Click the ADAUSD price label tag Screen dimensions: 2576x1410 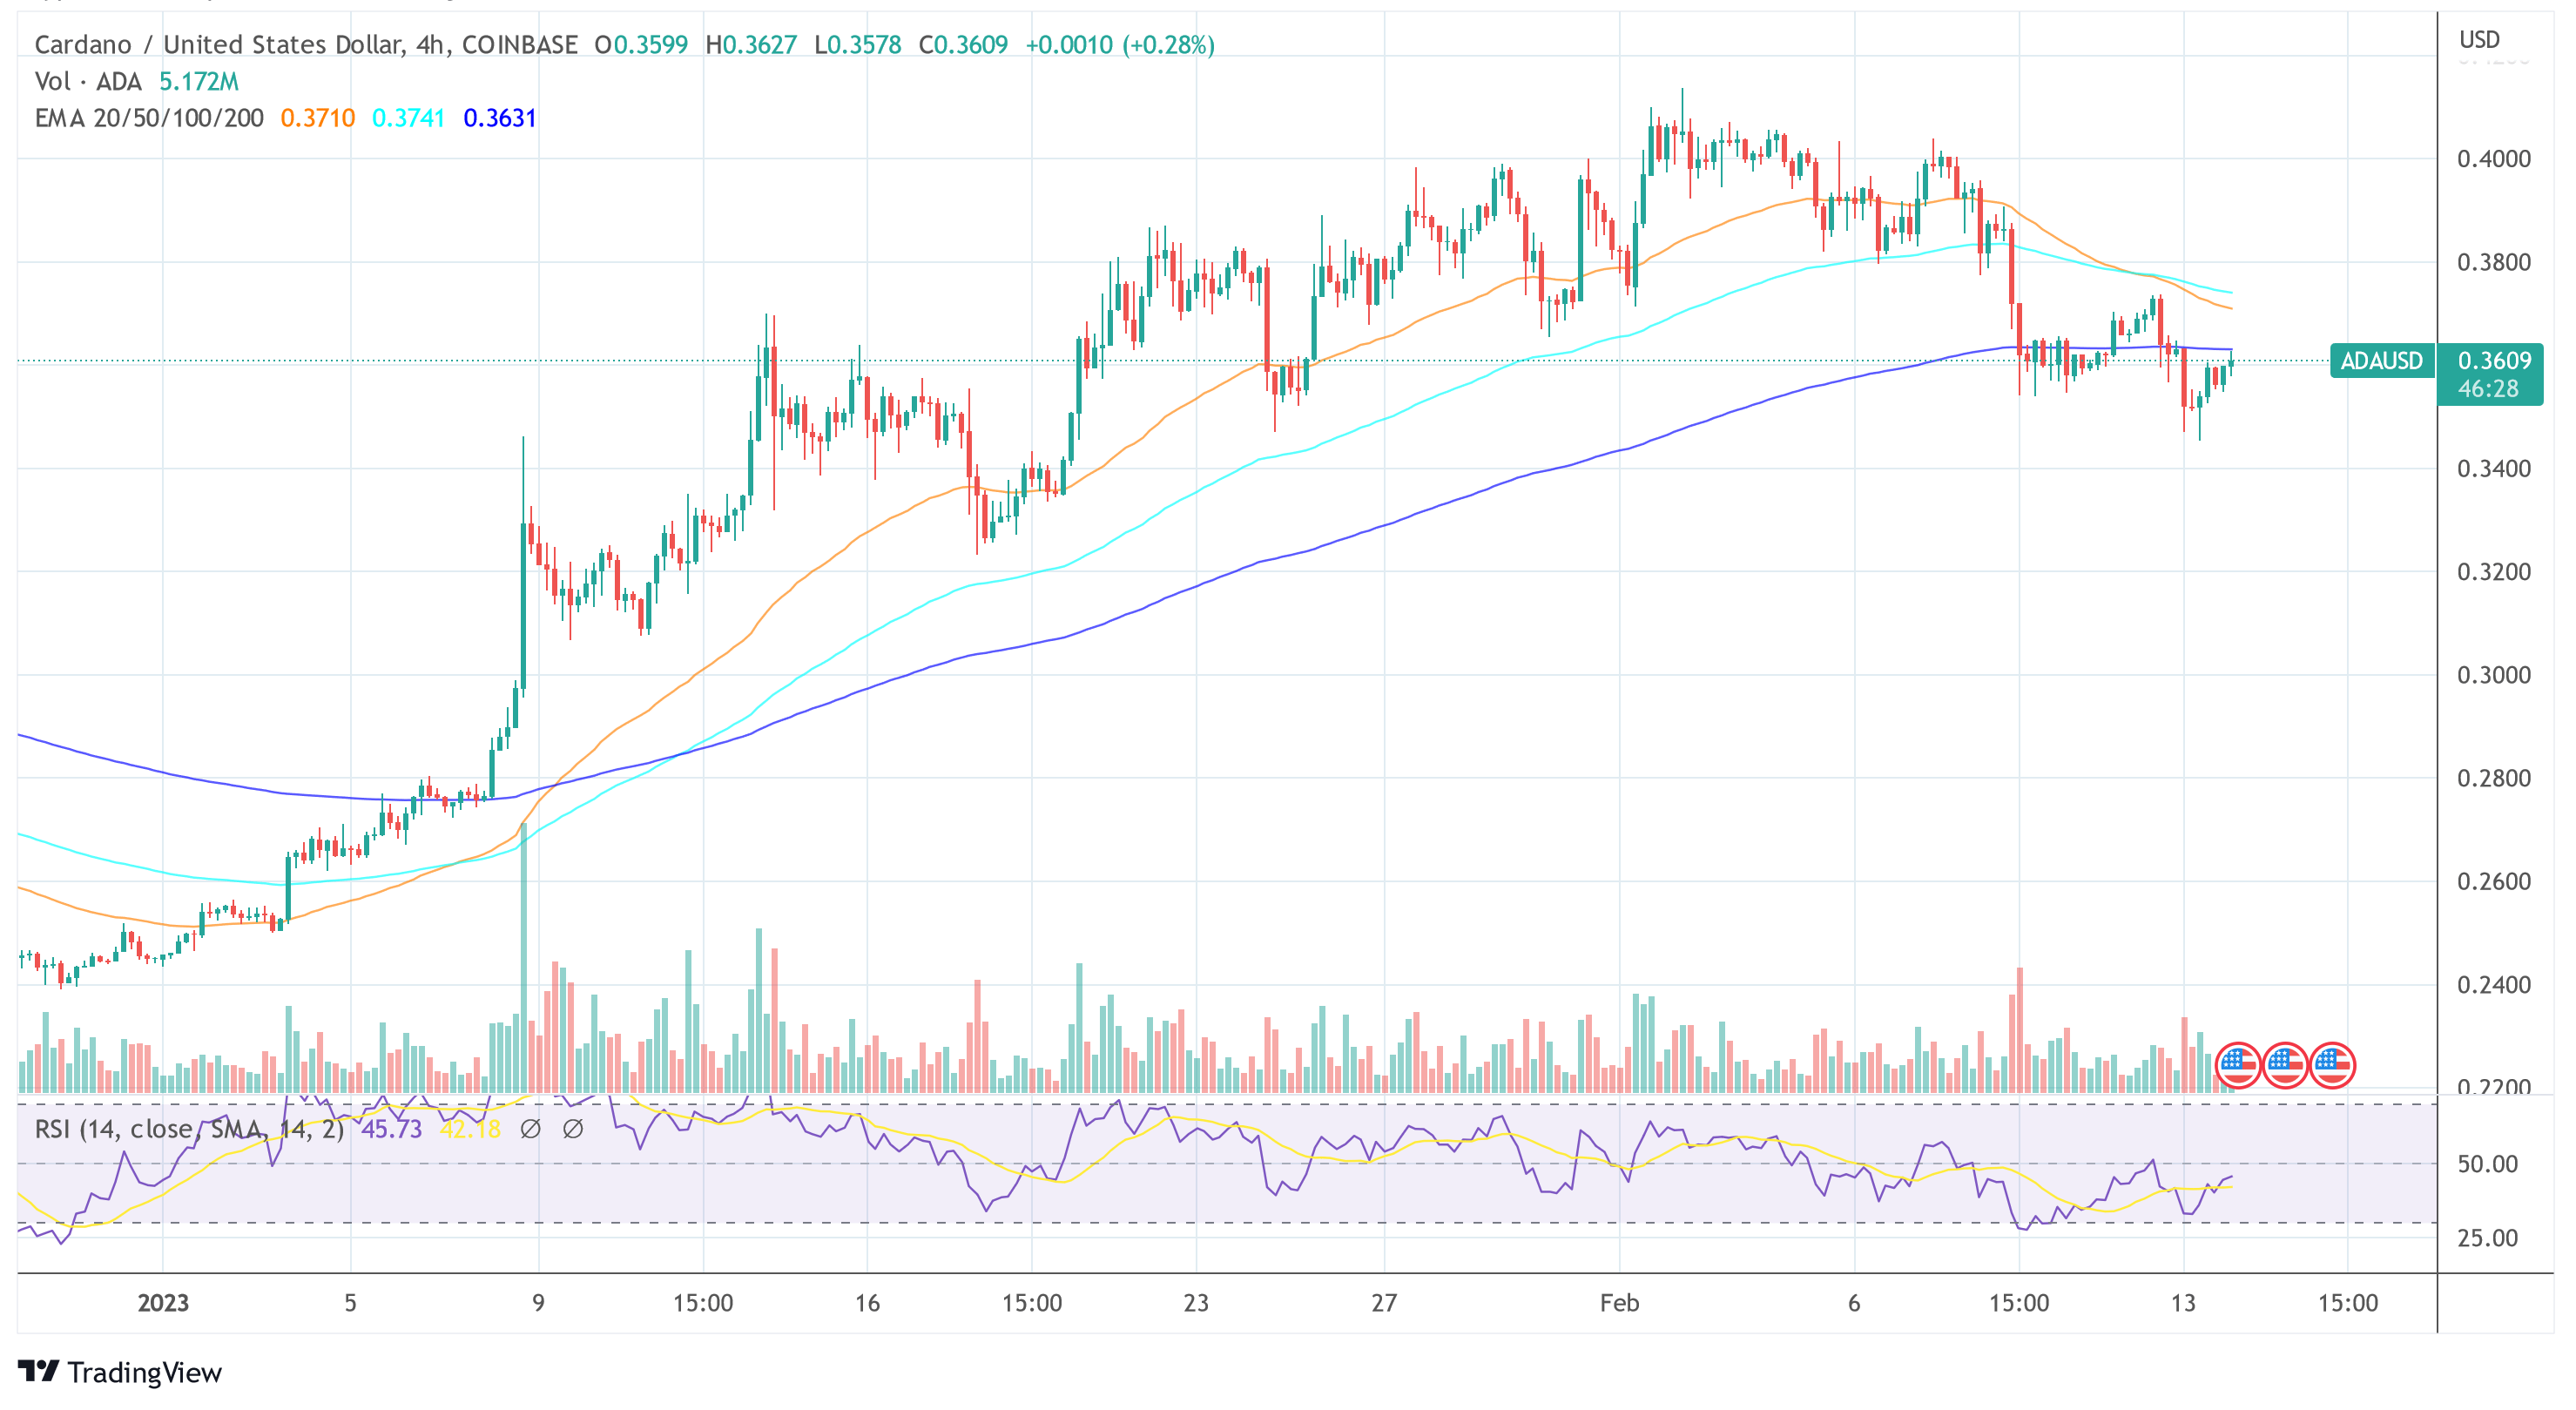pos(2381,360)
